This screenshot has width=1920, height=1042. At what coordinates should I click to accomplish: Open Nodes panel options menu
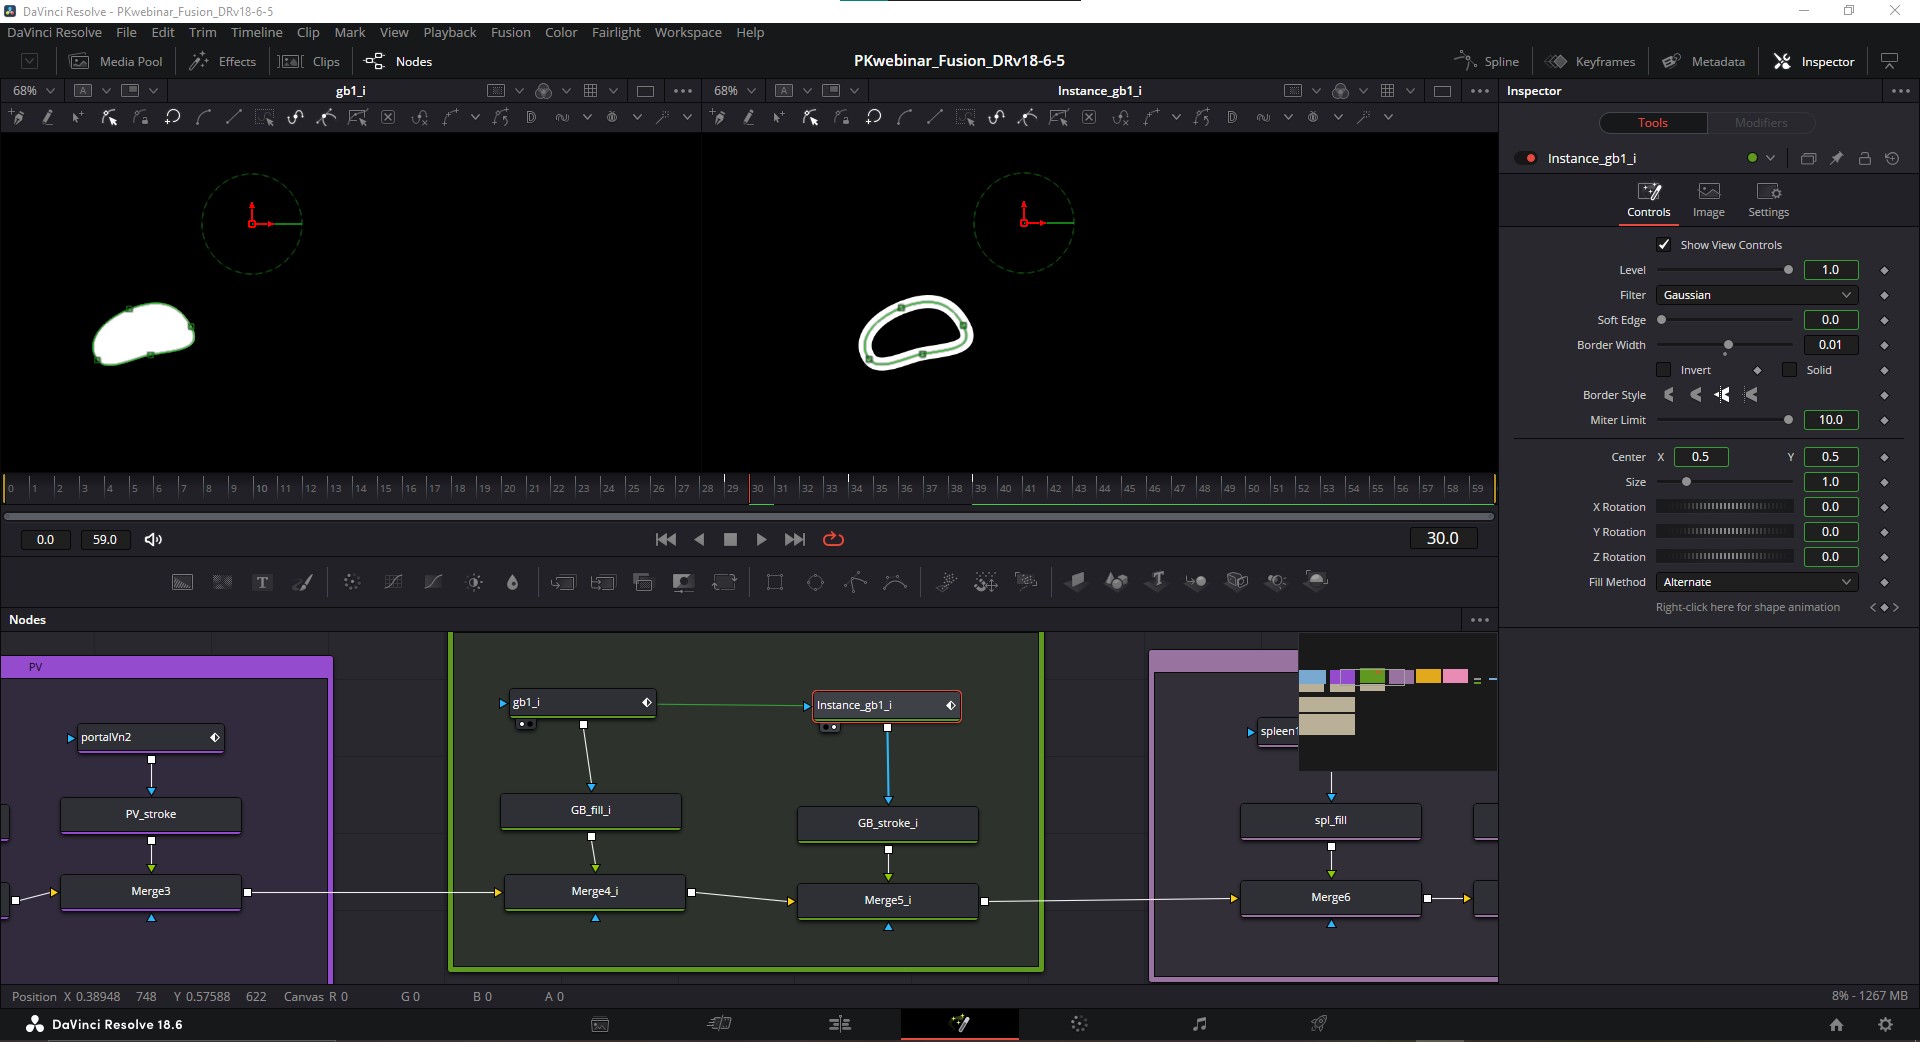pos(1480,620)
